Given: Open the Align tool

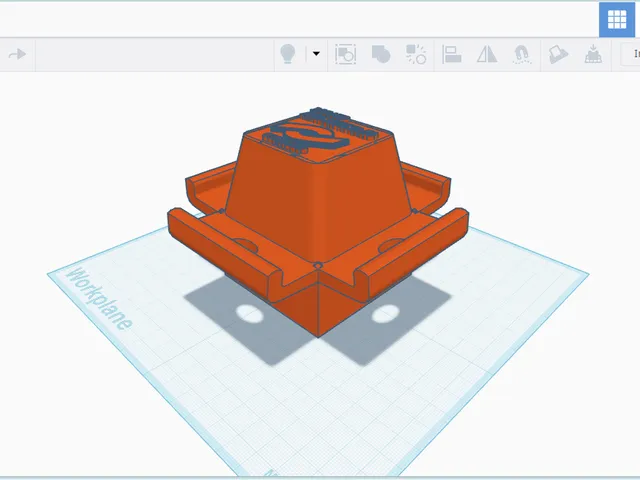Looking at the screenshot, I should tap(452, 54).
